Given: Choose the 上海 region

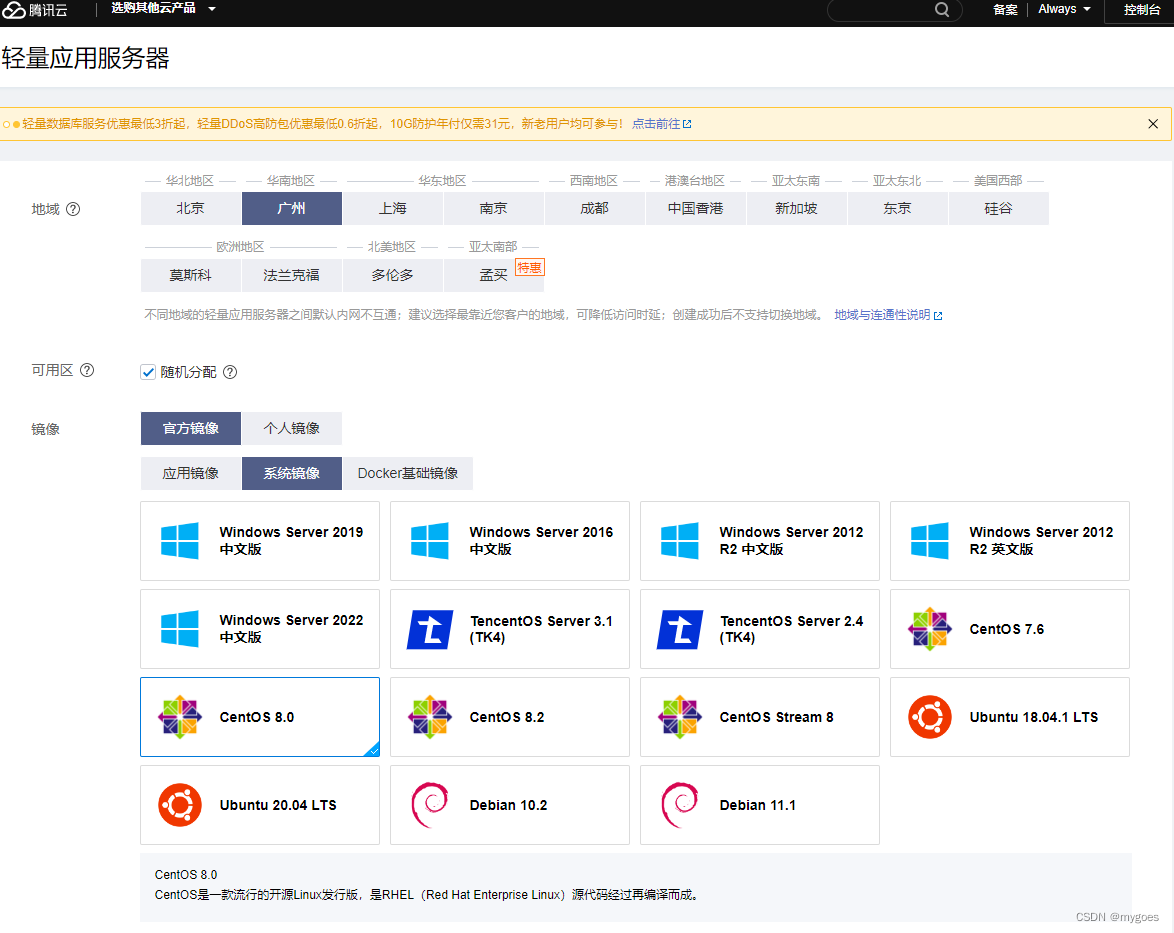Looking at the screenshot, I should pos(393,208).
